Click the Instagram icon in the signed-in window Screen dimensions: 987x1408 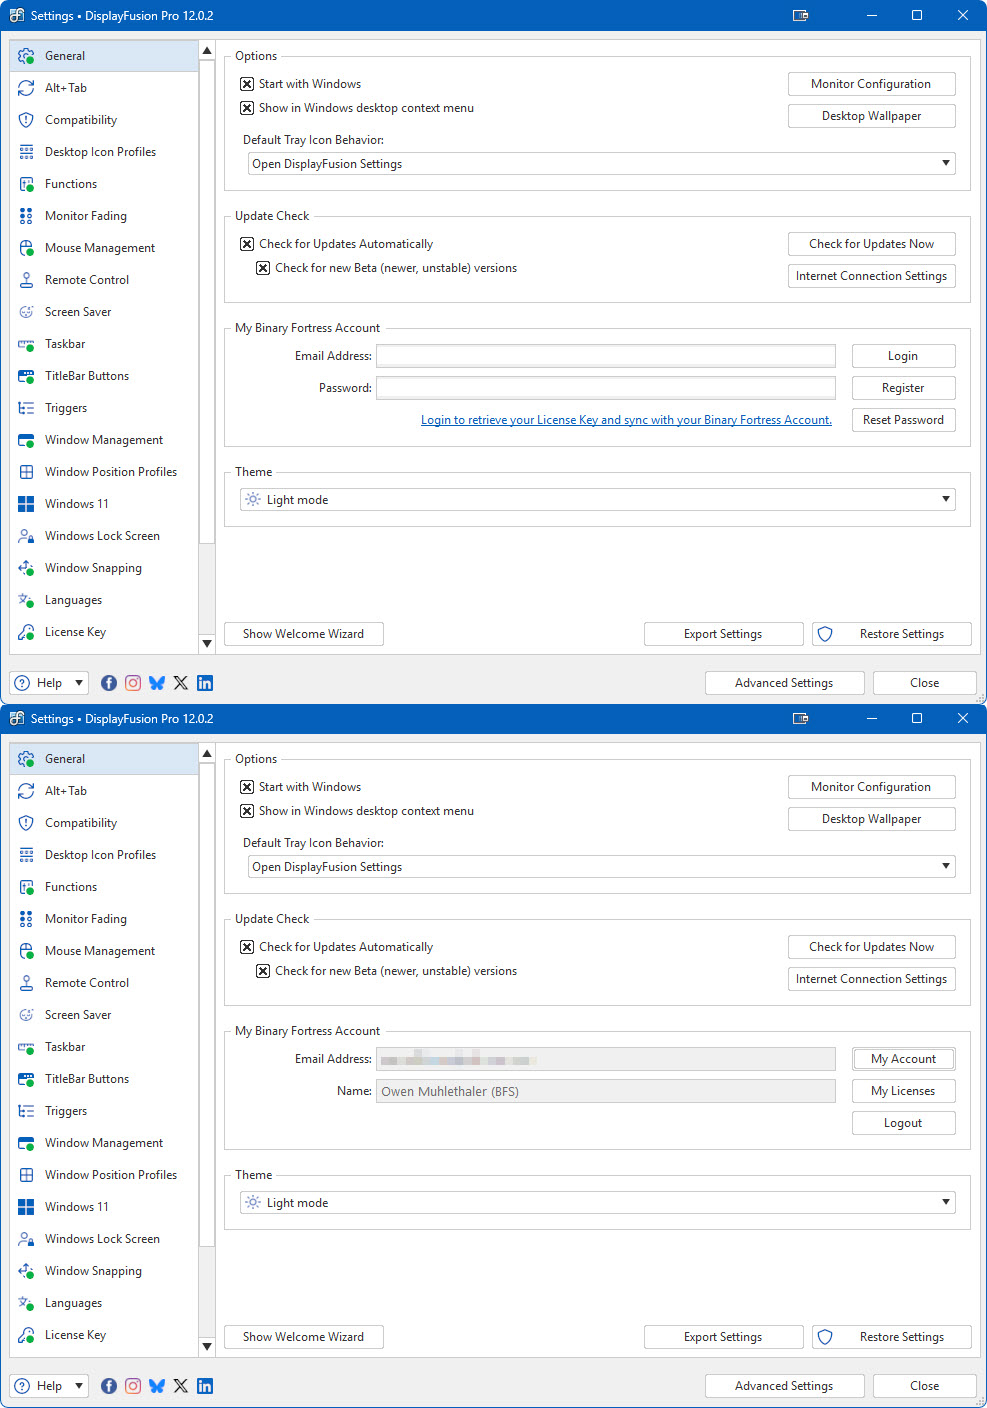coord(133,1386)
